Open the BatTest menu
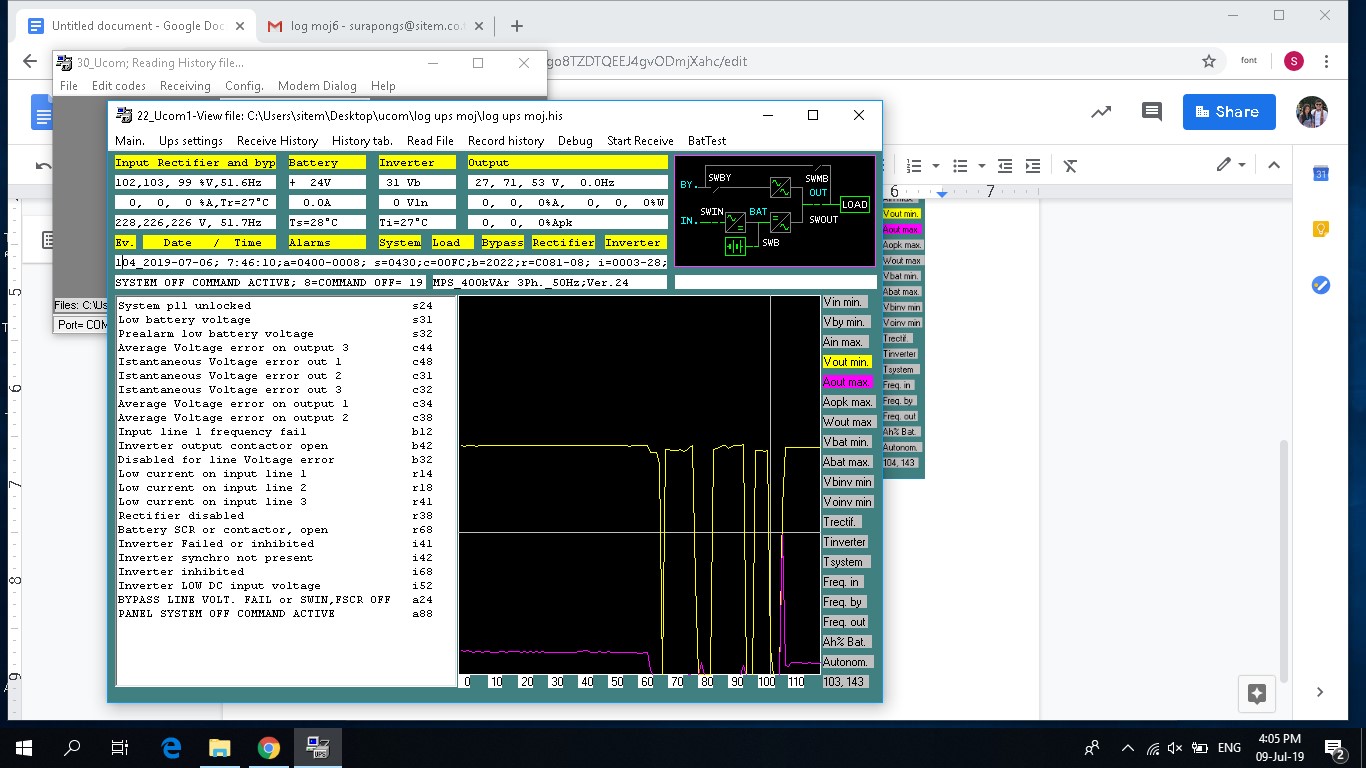The height and width of the screenshot is (768, 1366). [706, 141]
